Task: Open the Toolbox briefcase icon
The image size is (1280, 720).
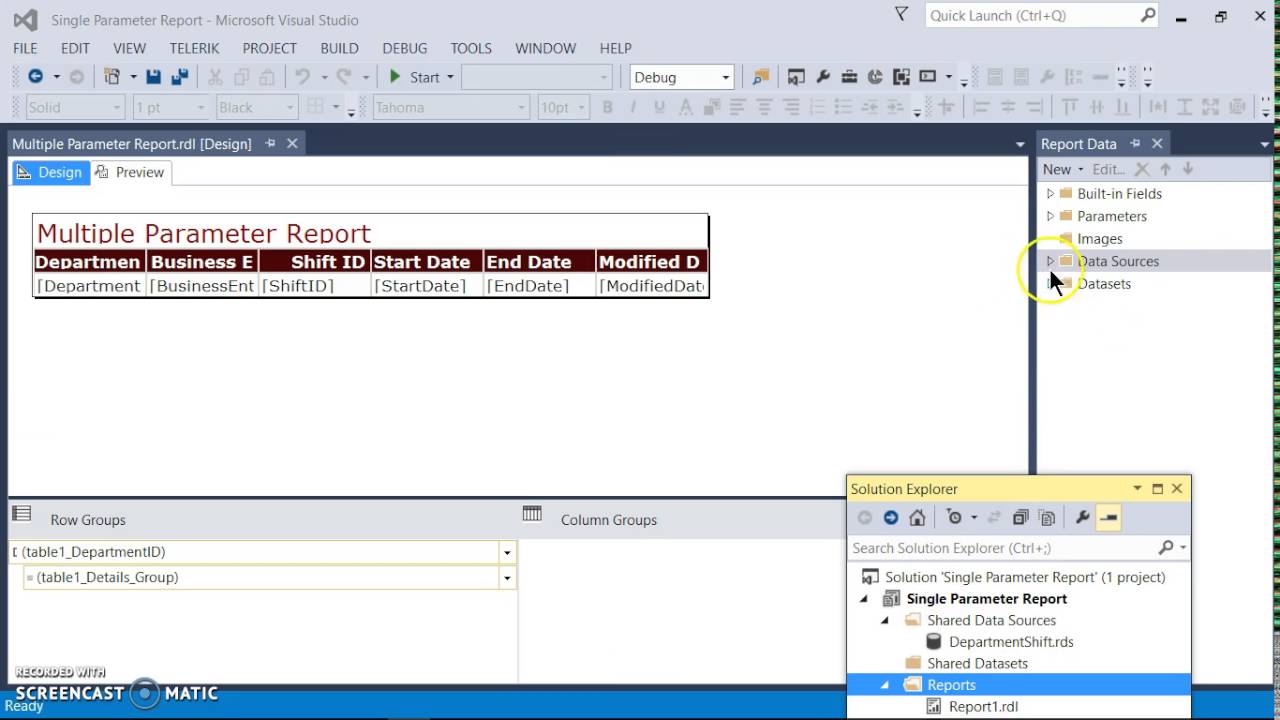Action: [849, 77]
